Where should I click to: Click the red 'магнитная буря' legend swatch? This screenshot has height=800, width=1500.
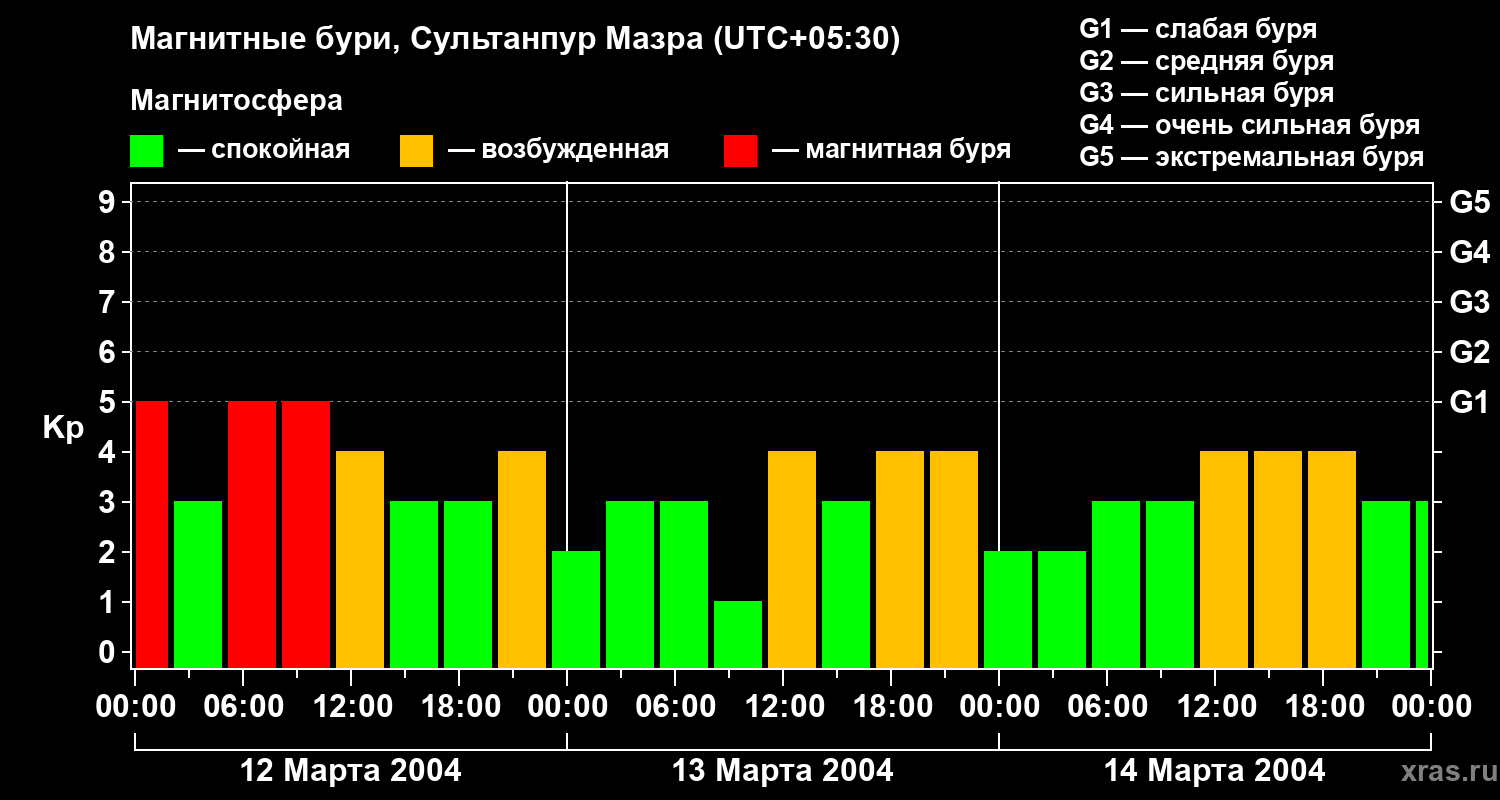(x=740, y=151)
